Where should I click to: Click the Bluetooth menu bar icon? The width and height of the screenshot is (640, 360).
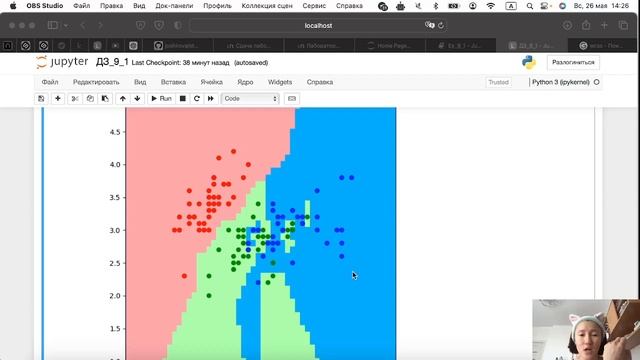[436, 6]
